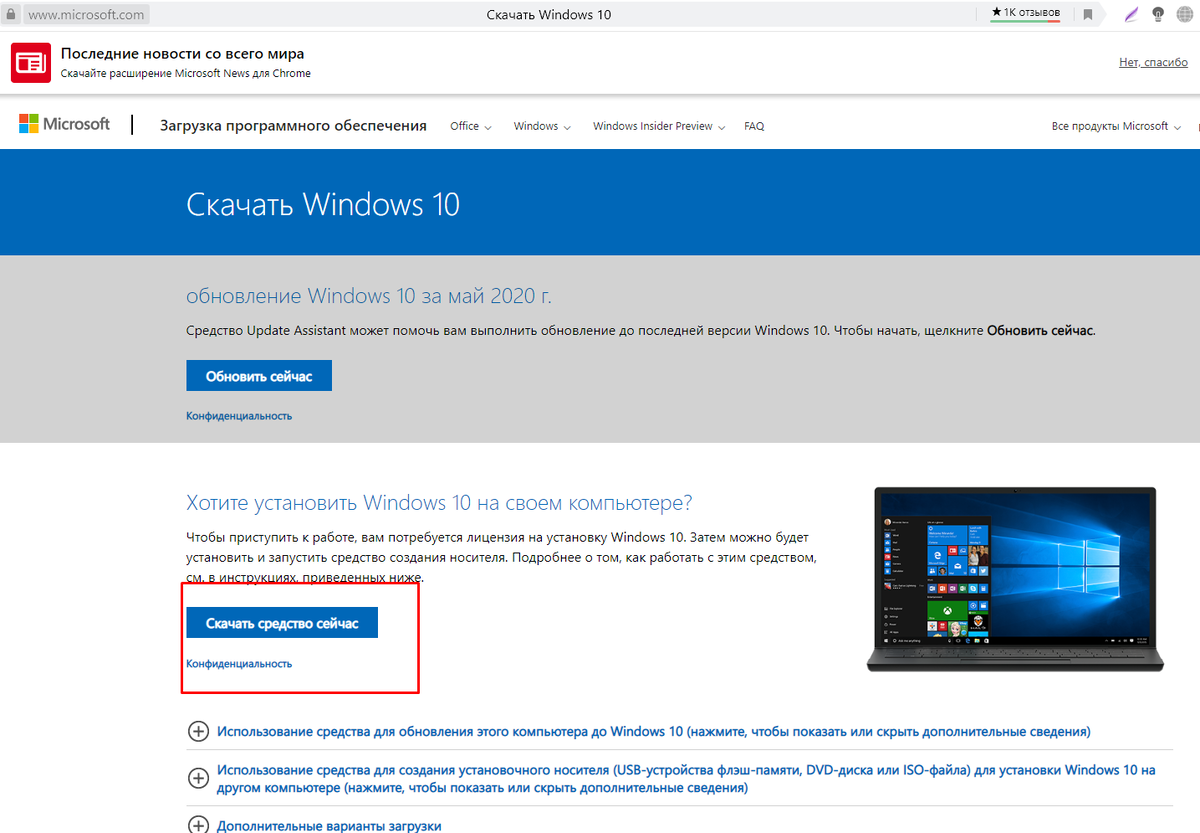Screen dimensions: 1200x833
Task: Click the Скачать средство сейчас button
Action: [x=282, y=622]
